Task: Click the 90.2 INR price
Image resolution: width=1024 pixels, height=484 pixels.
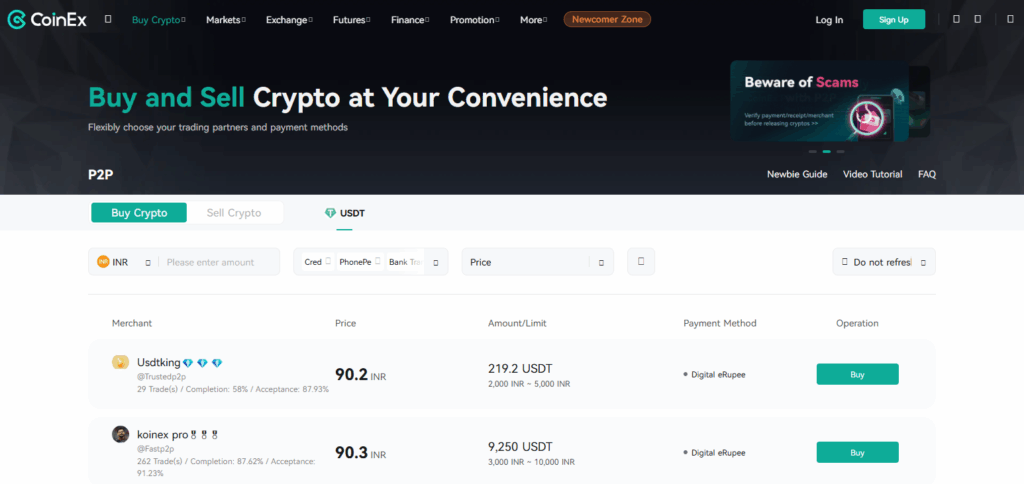Action: (x=360, y=375)
